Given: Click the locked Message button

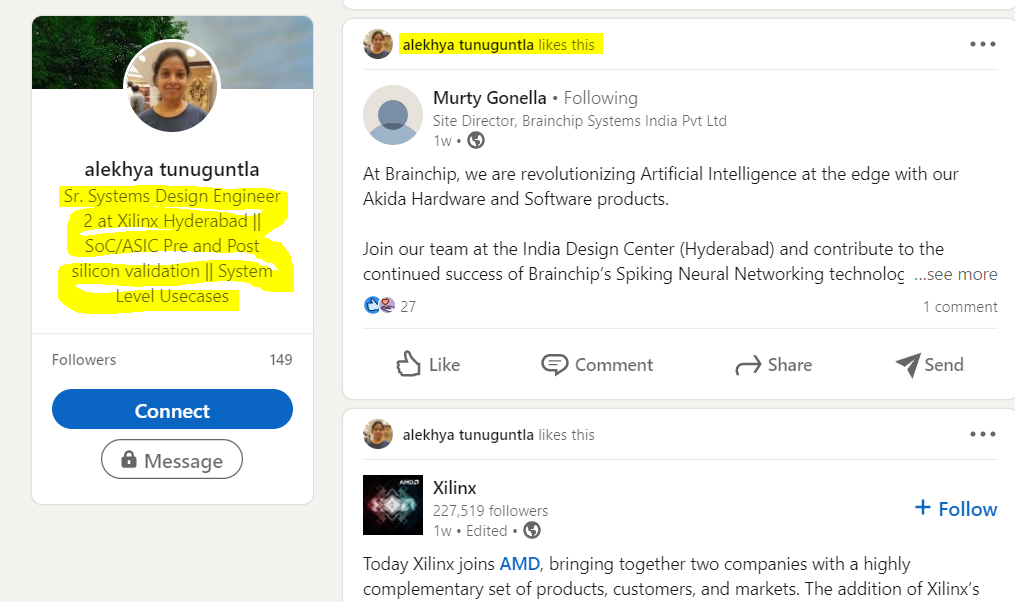Looking at the screenshot, I should tap(172, 460).
